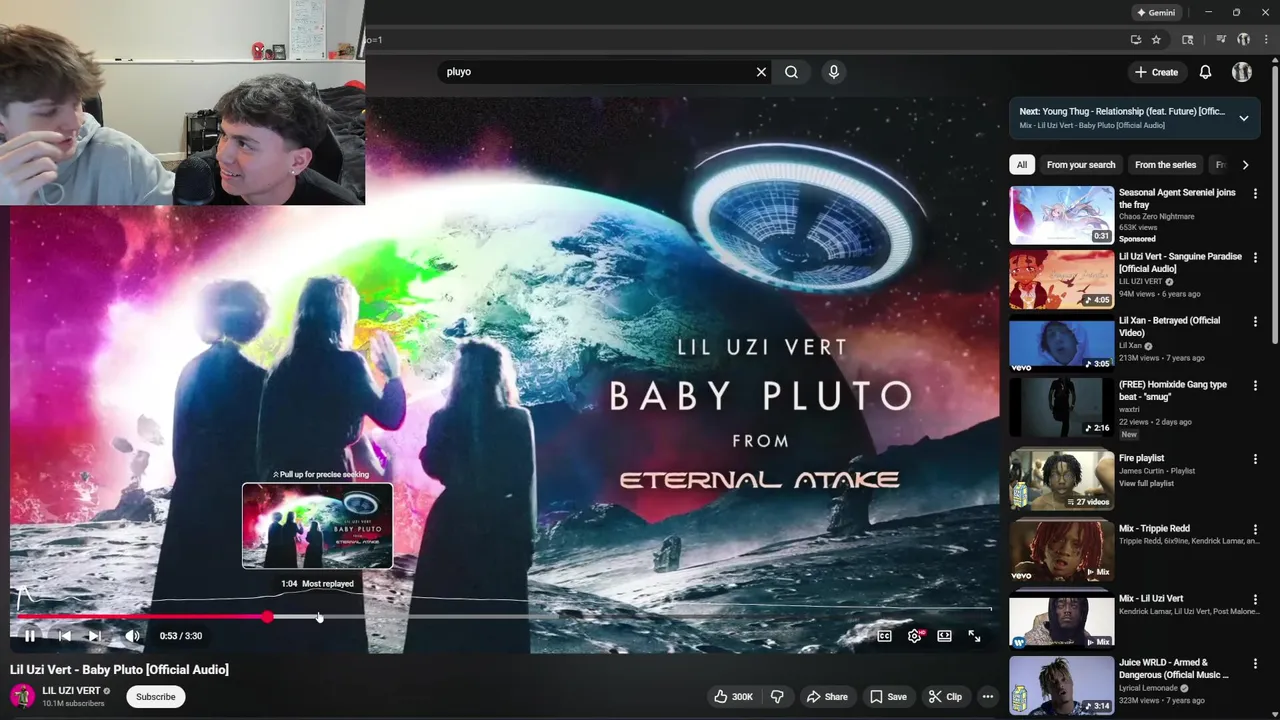Dislike the Baby Pluto video
The image size is (1280, 720).
[x=777, y=697]
